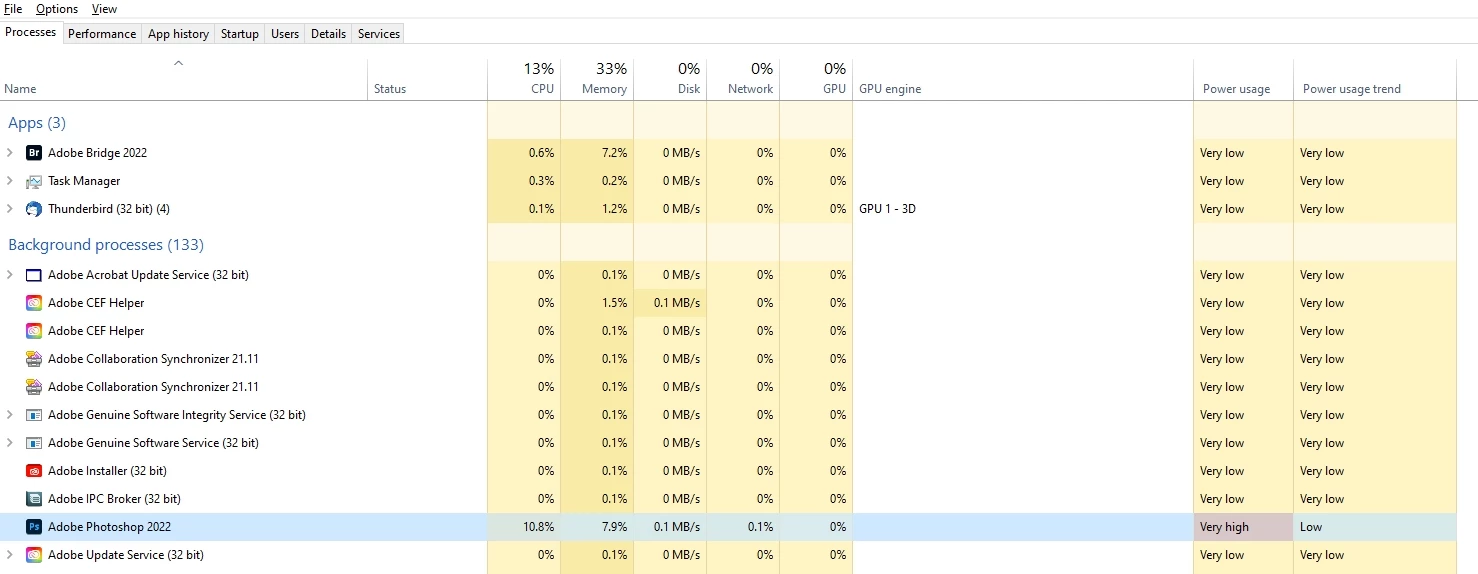This screenshot has width=1478, height=574.
Task: Sort by the Power usage column
Action: tap(1243, 80)
